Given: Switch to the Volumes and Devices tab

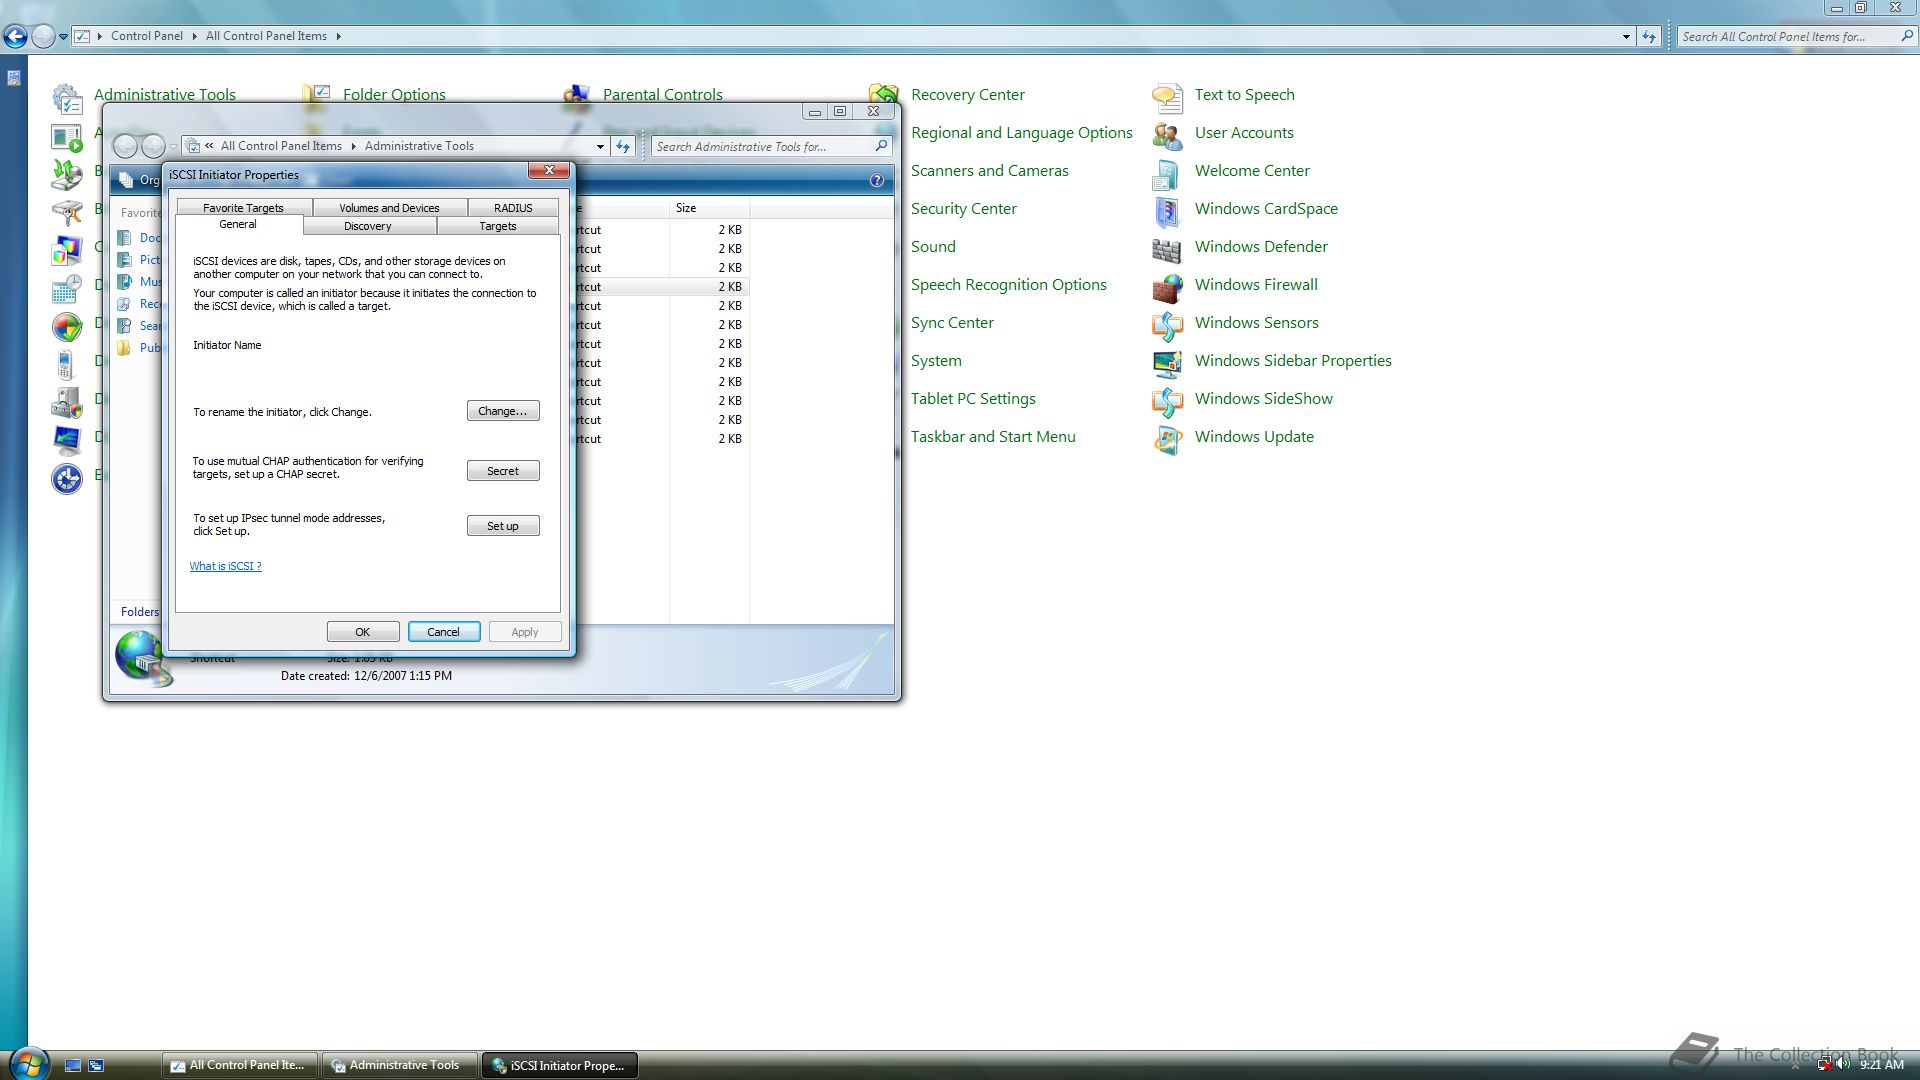Looking at the screenshot, I should [389, 207].
